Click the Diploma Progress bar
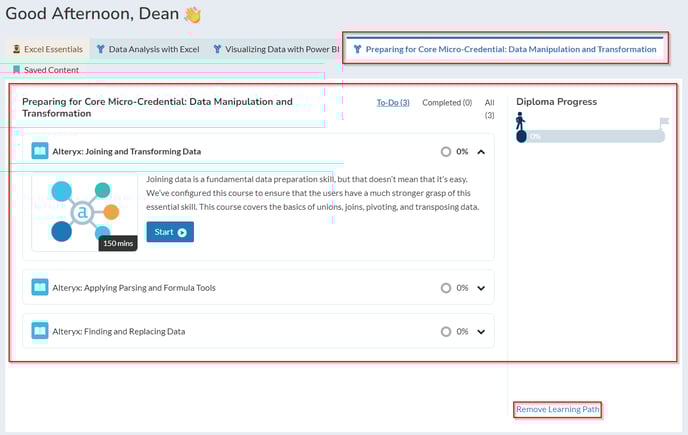The image size is (688, 435). [591, 137]
